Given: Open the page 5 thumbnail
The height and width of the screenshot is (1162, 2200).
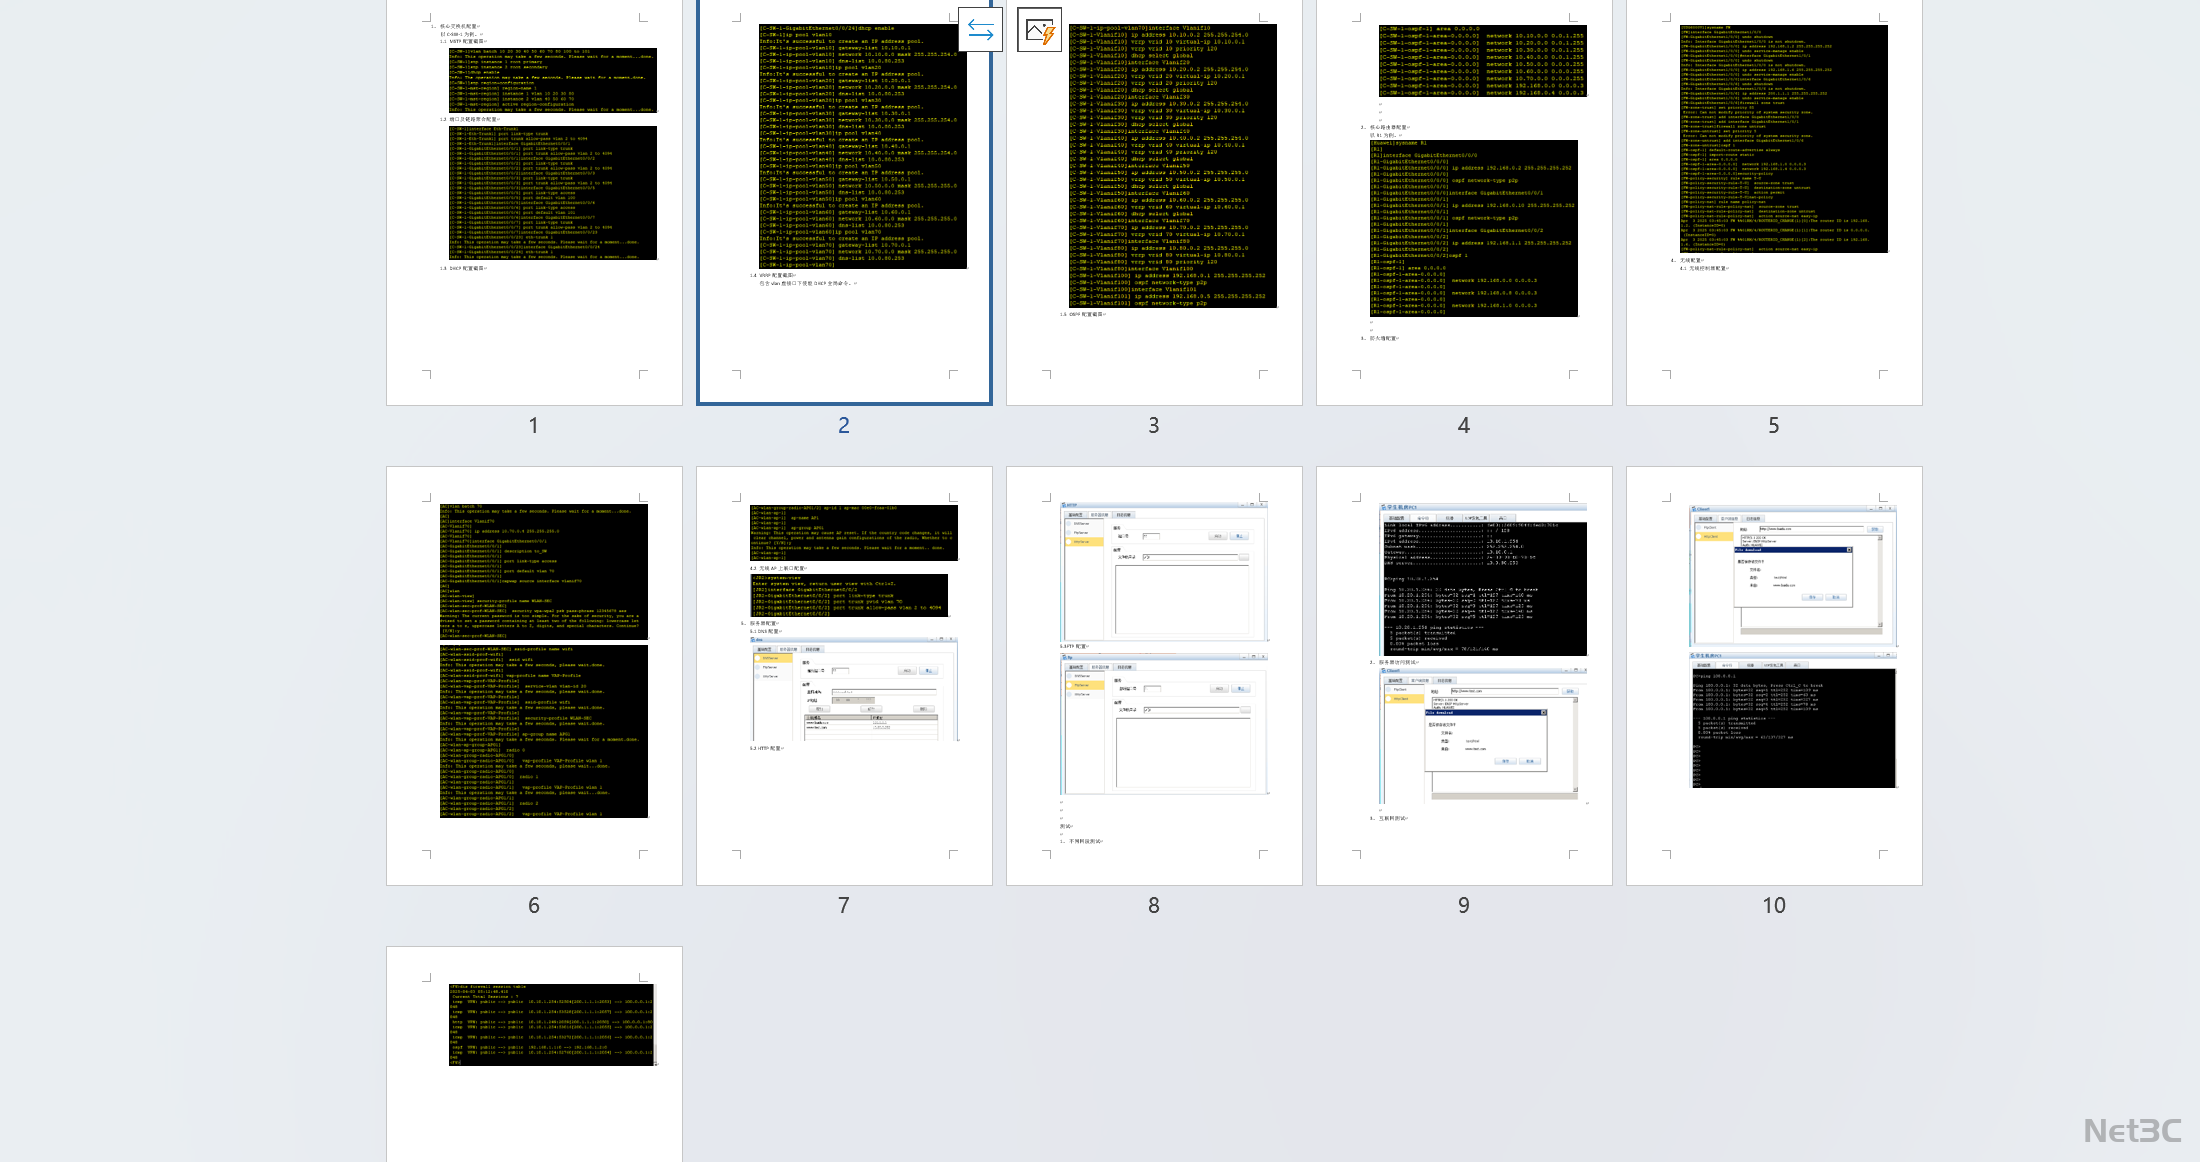Looking at the screenshot, I should (x=1774, y=200).
